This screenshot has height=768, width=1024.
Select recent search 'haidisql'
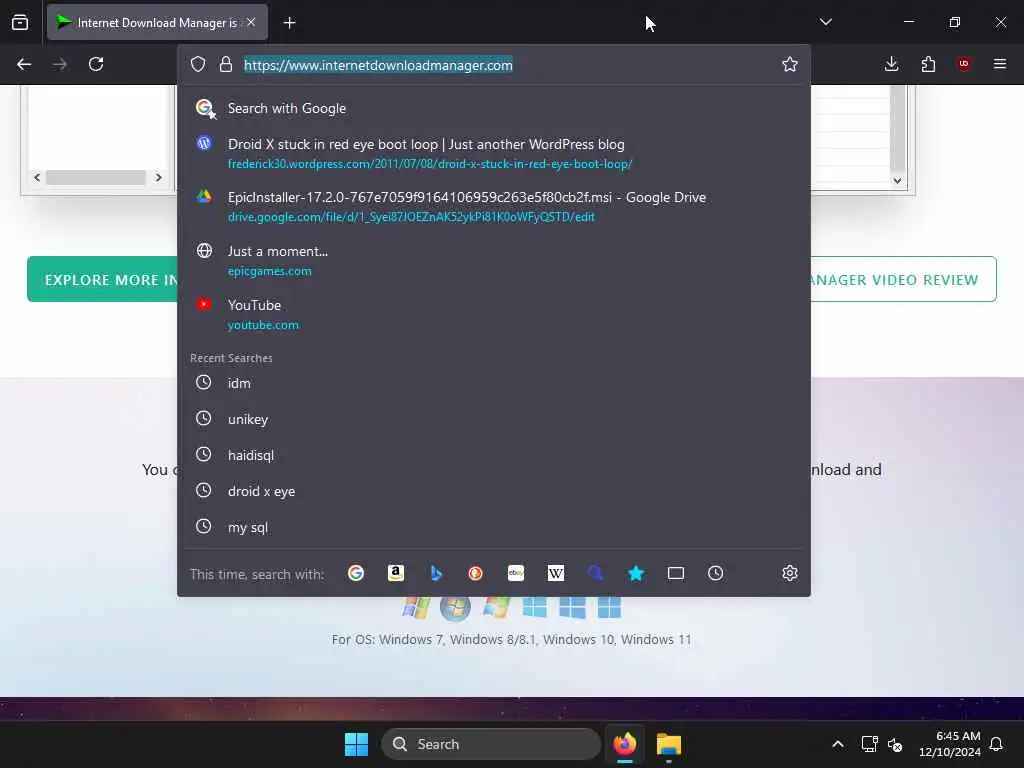point(494,455)
